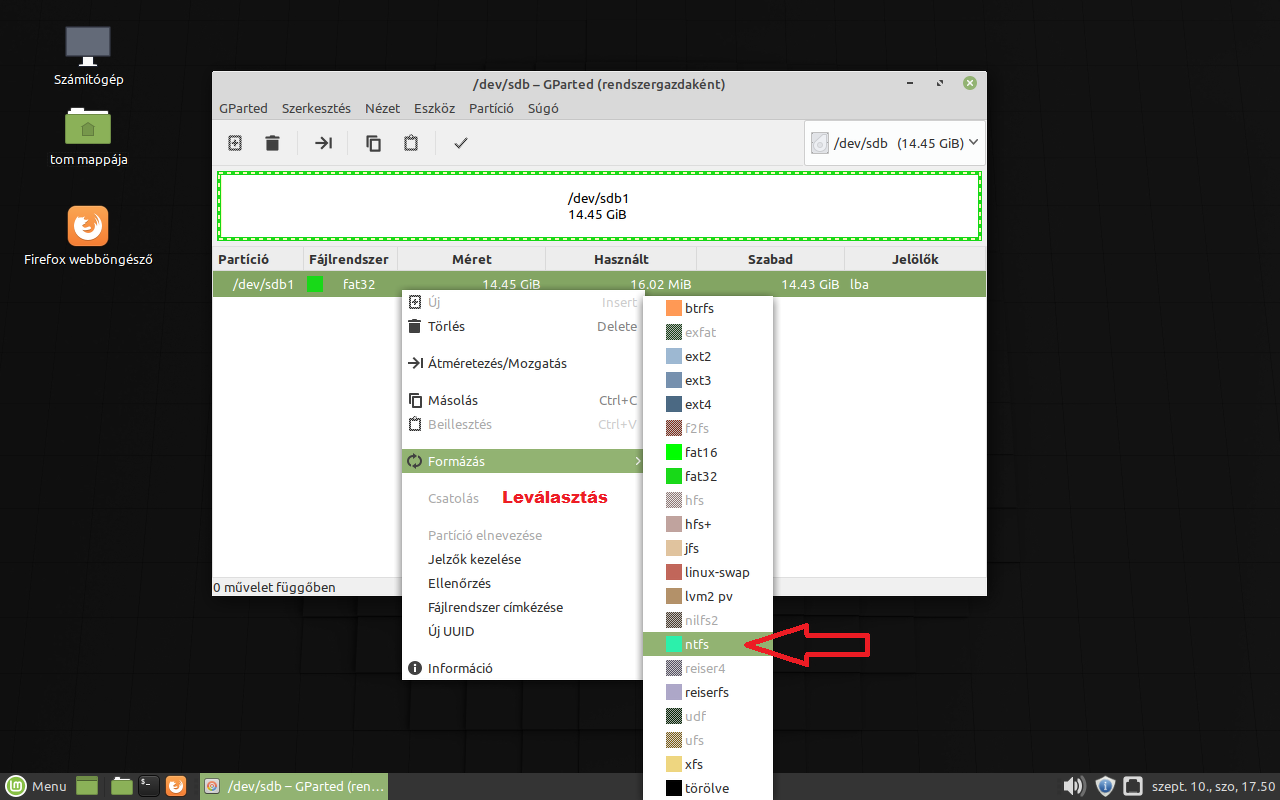The width and height of the screenshot is (1280, 800).
Task: Open the panel clock showing szept. 10.
Action: pos(1213,786)
